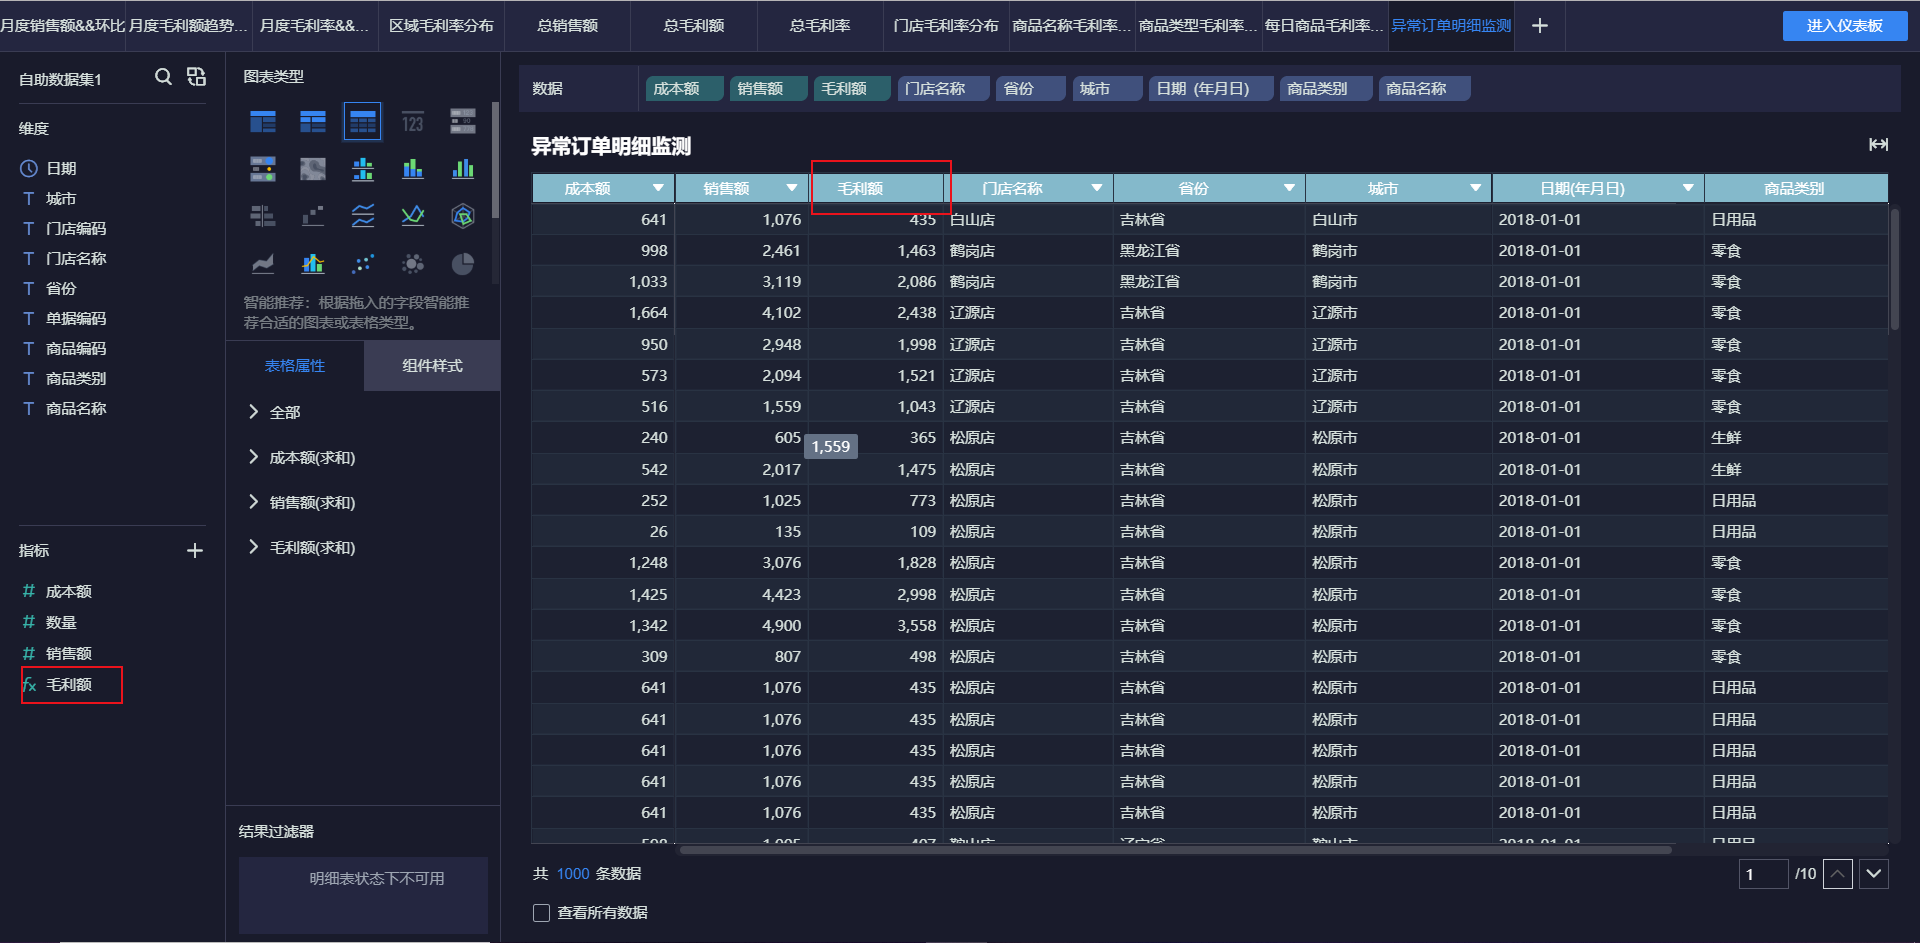Select the detail table chart type
The width and height of the screenshot is (1920, 943).
coord(362,122)
